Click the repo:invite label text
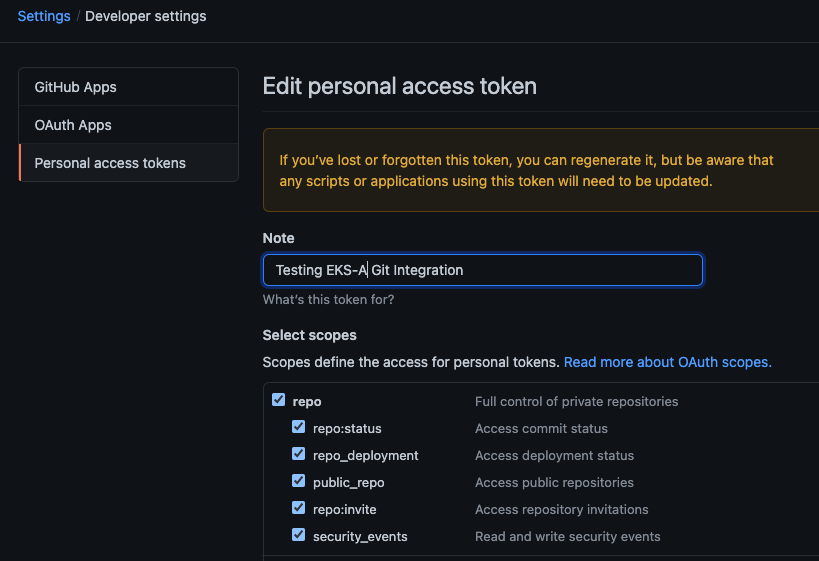 [x=346, y=509]
